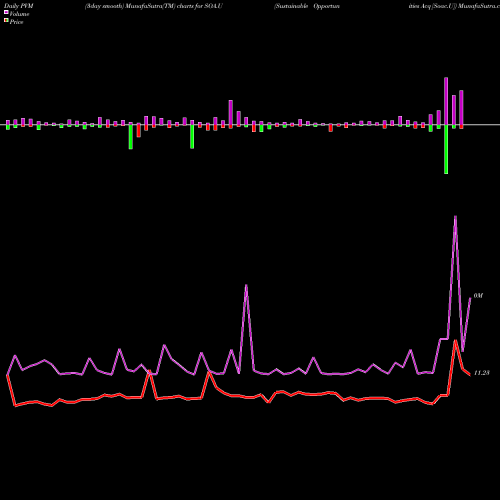
Task: Click the Volume legend color swatch
Action: pos(6,12)
